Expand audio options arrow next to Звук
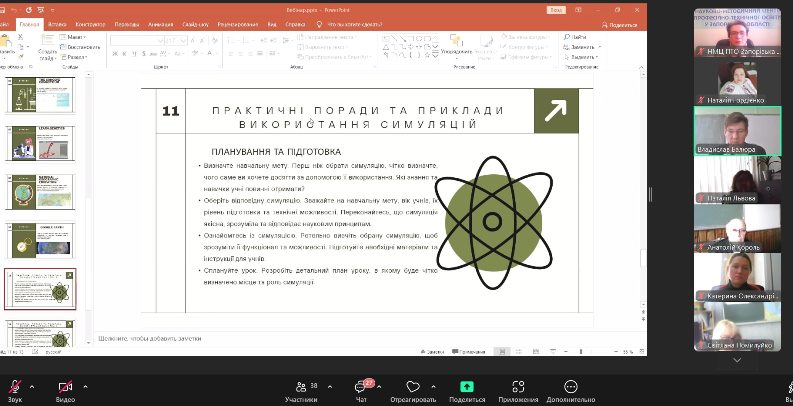The image size is (793, 406). pos(32,387)
